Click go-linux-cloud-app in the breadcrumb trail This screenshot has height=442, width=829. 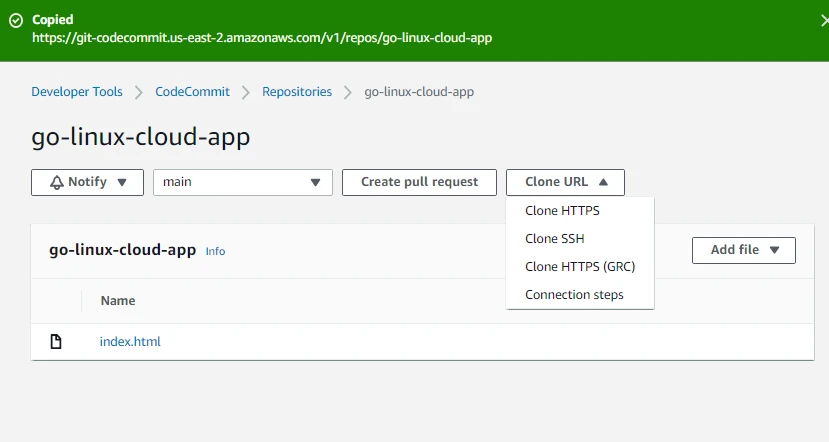pyautogui.click(x=419, y=92)
